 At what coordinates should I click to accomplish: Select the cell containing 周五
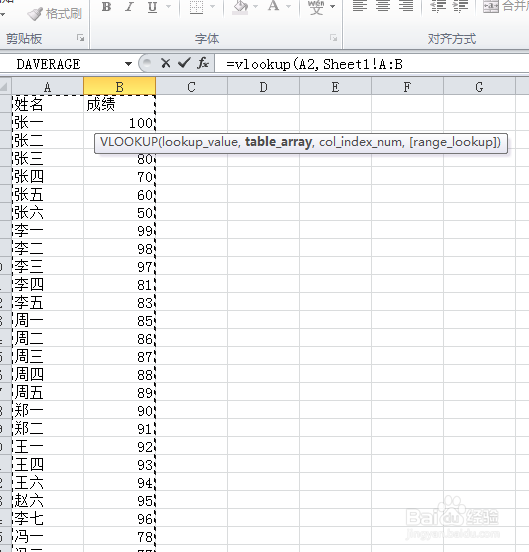tap(48, 392)
